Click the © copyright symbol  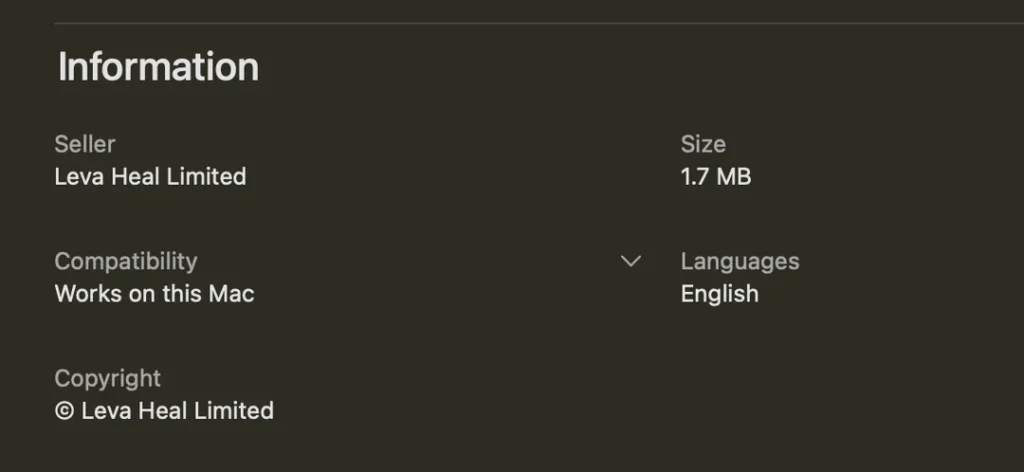pyautogui.click(x=64, y=411)
